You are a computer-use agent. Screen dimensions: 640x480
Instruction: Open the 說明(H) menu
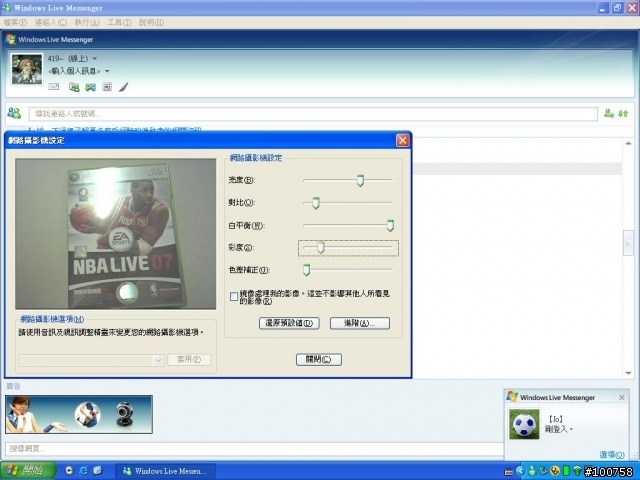(x=151, y=22)
